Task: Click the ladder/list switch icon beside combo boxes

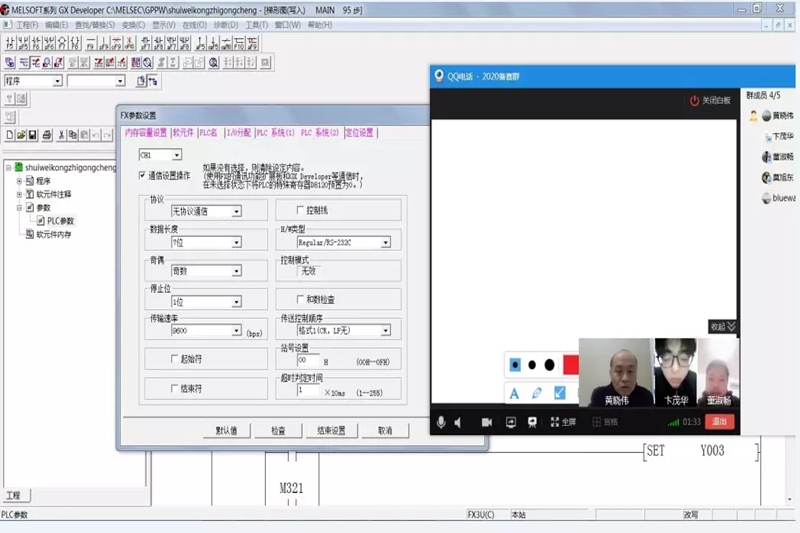Action: [153, 81]
